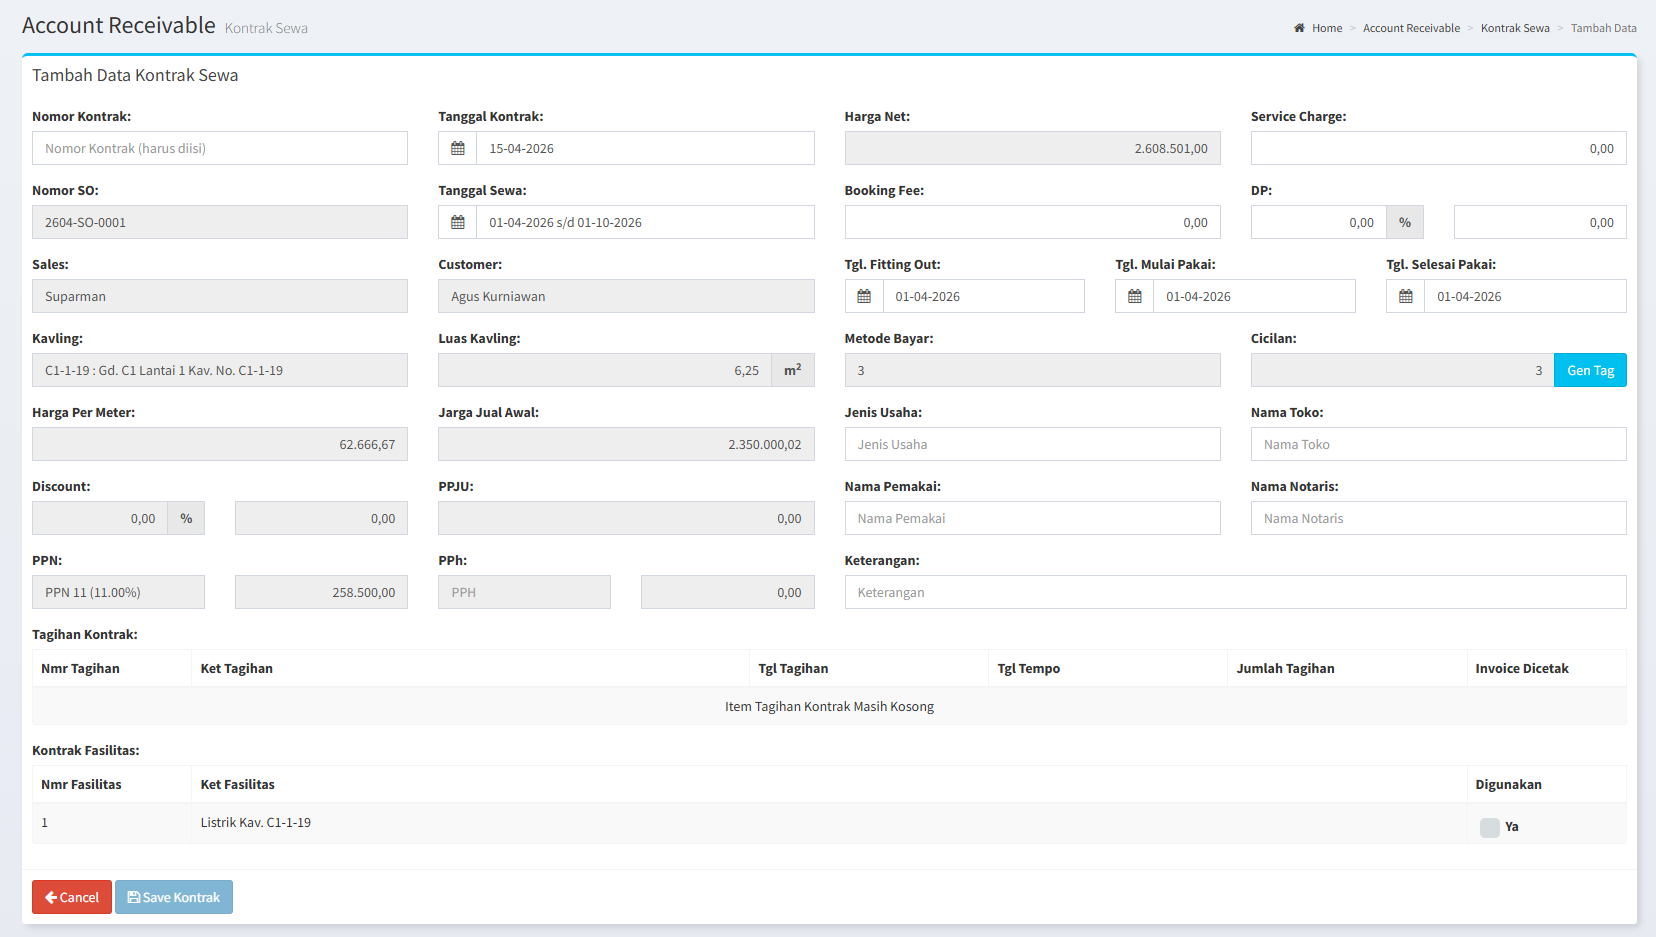
Task: Click the m² unit addon of Luas Kavling
Action: (x=793, y=370)
